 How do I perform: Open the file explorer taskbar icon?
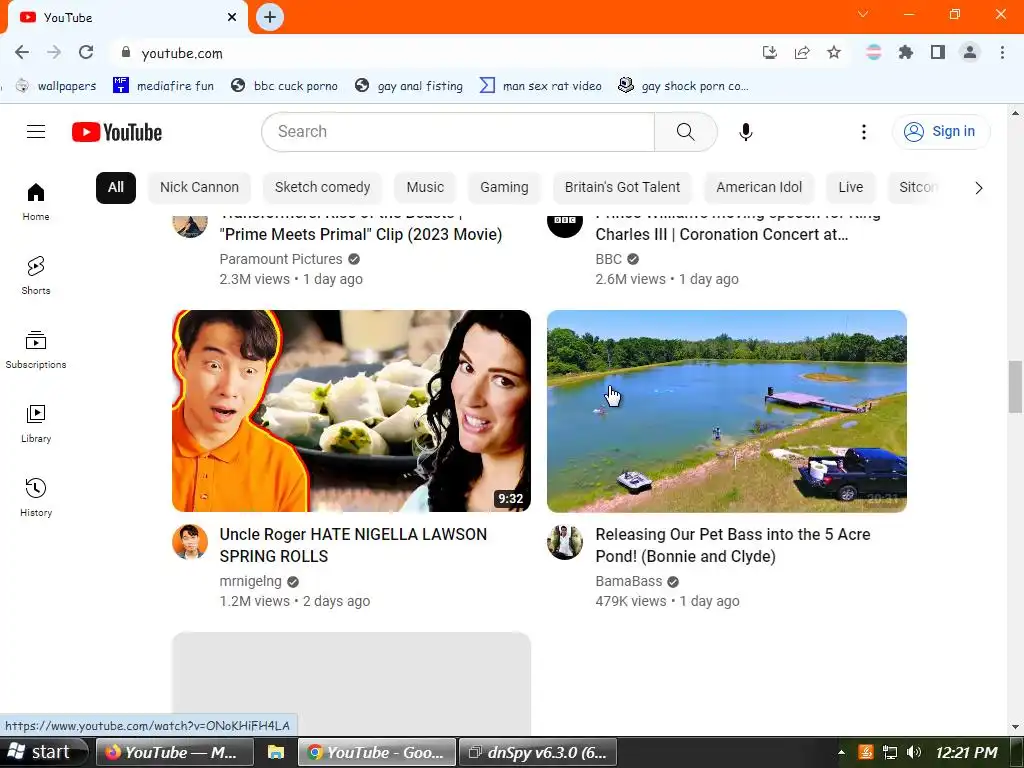276,752
